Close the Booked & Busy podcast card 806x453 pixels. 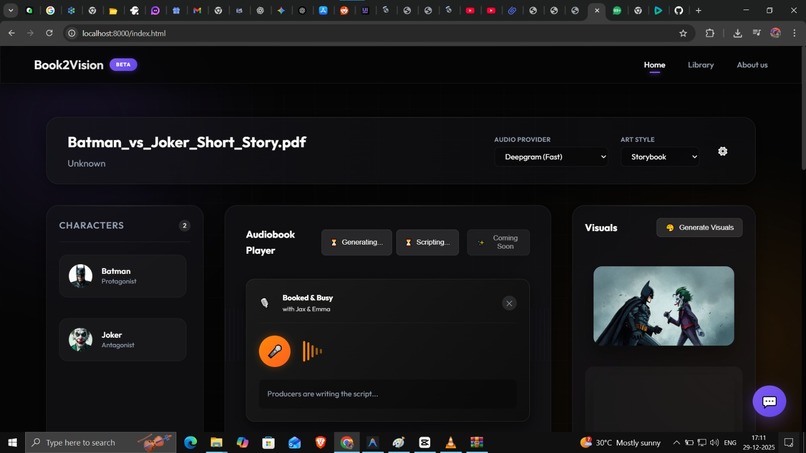tap(509, 303)
